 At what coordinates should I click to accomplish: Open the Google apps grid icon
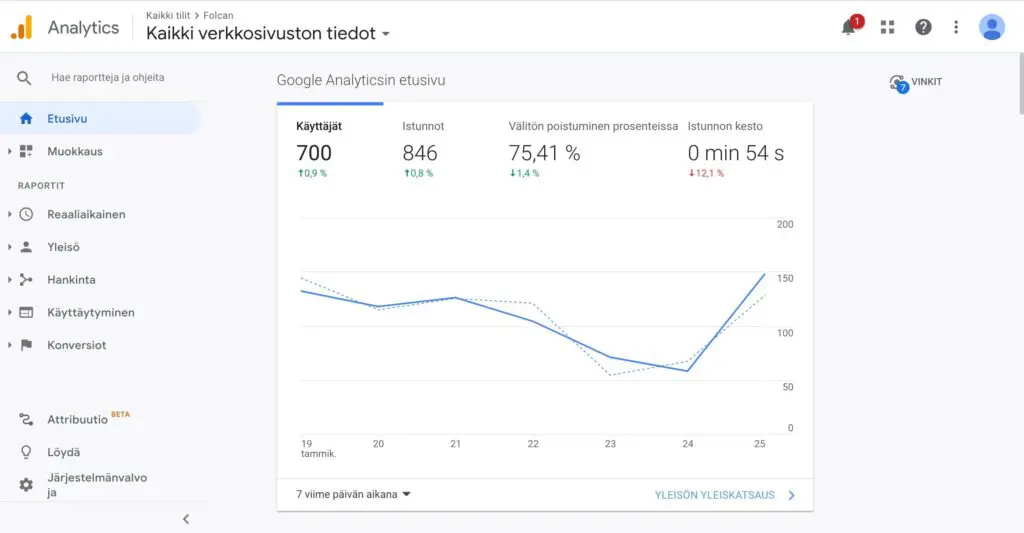coord(887,27)
